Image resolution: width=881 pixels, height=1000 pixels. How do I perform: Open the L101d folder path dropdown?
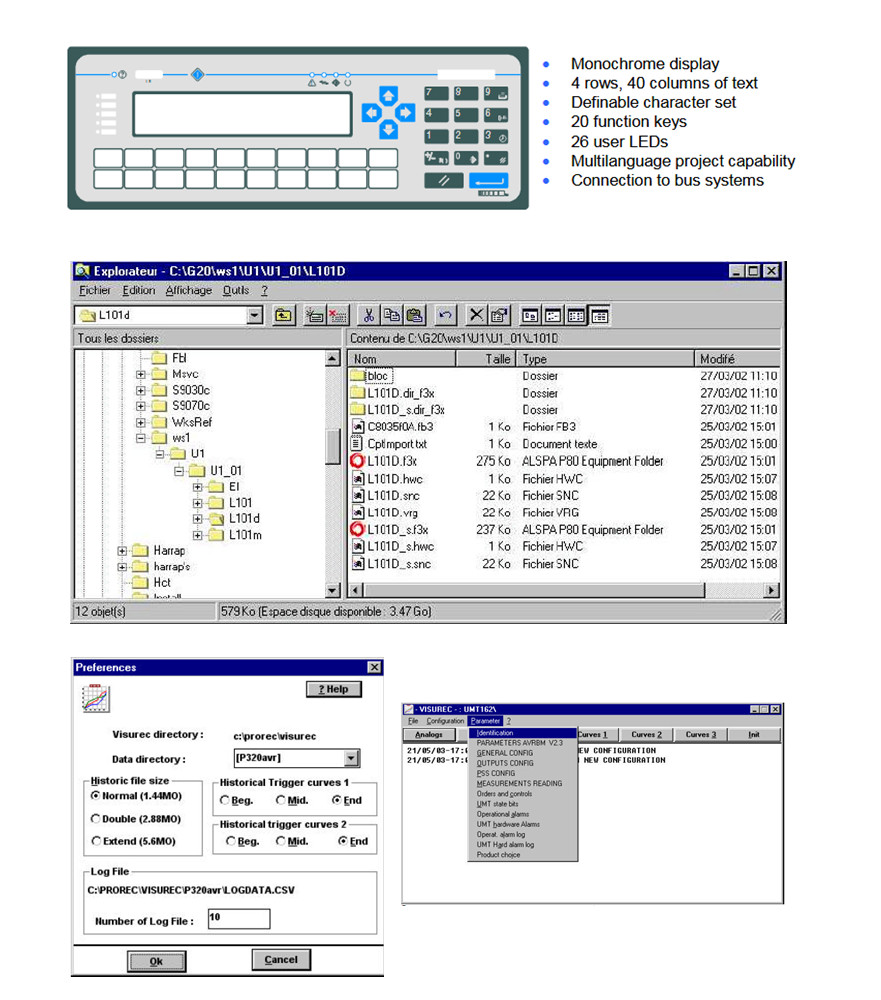tap(255, 316)
